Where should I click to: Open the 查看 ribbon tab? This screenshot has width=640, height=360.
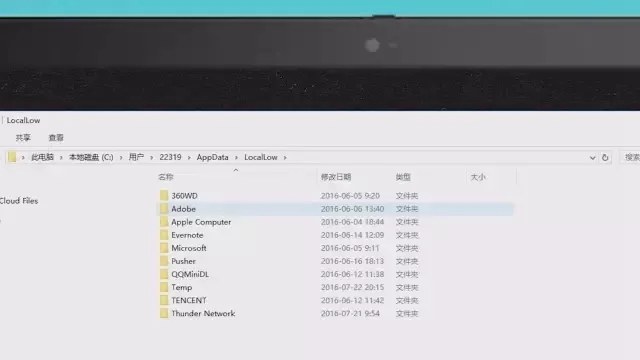click(x=56, y=138)
